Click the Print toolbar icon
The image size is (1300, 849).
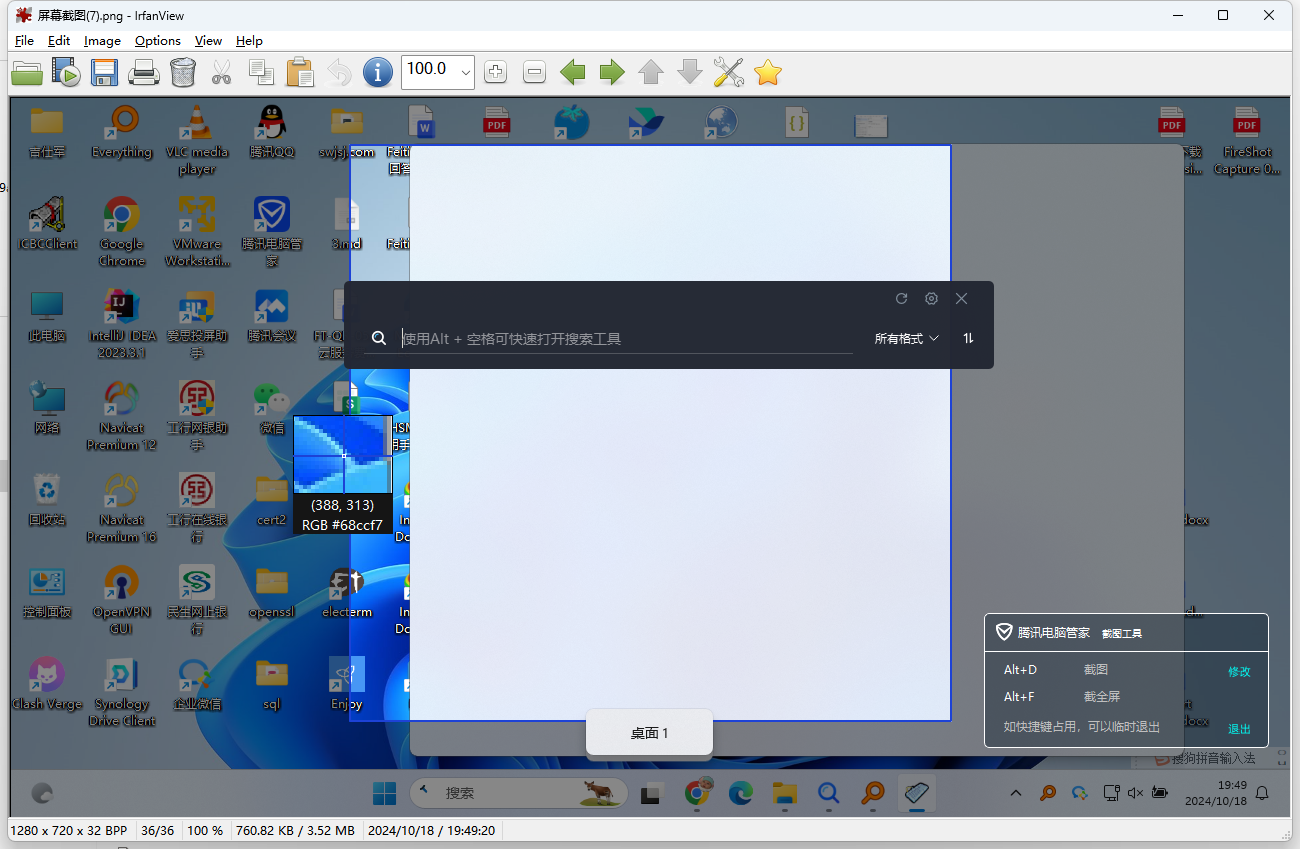coord(144,72)
